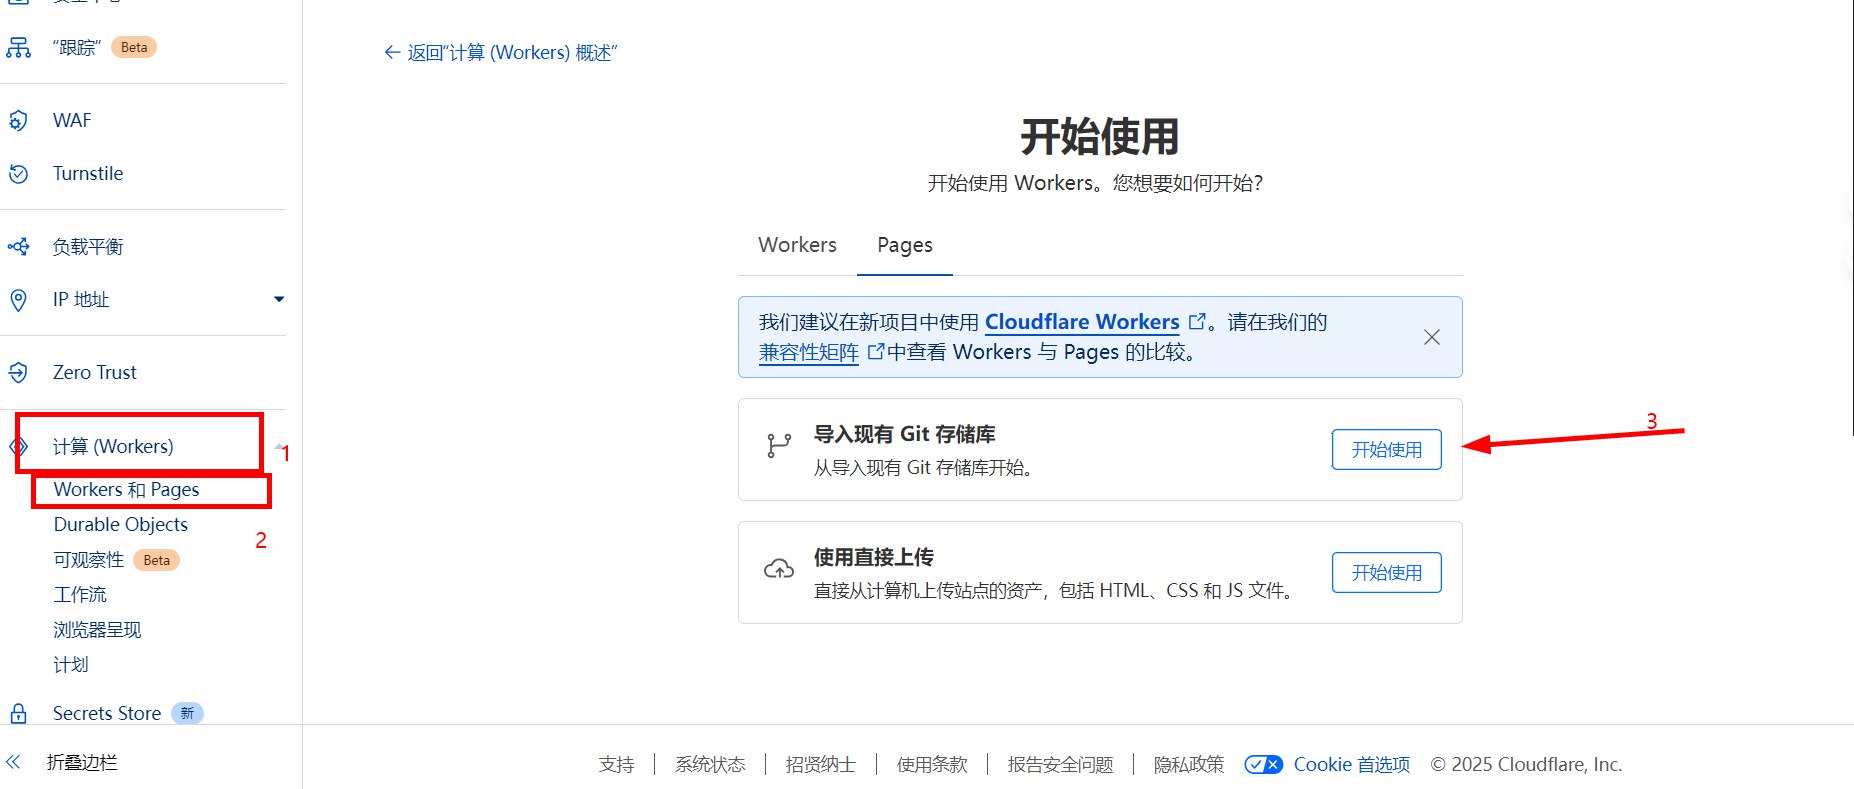This screenshot has width=1854, height=789.
Task: Open 报告安全问题 footer link
Action: pyautogui.click(x=1061, y=764)
